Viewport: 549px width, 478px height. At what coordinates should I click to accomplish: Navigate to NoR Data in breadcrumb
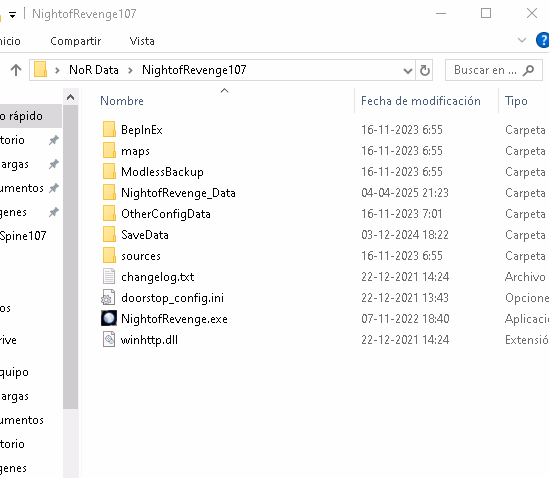(94, 70)
